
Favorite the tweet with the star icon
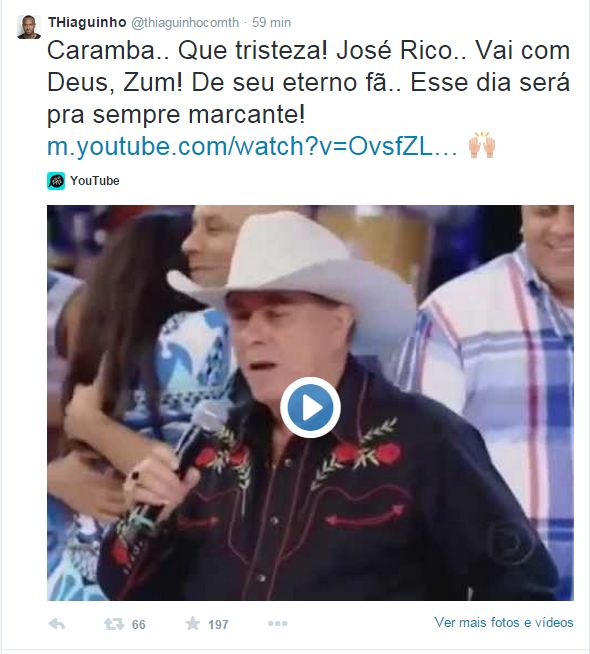tap(193, 624)
